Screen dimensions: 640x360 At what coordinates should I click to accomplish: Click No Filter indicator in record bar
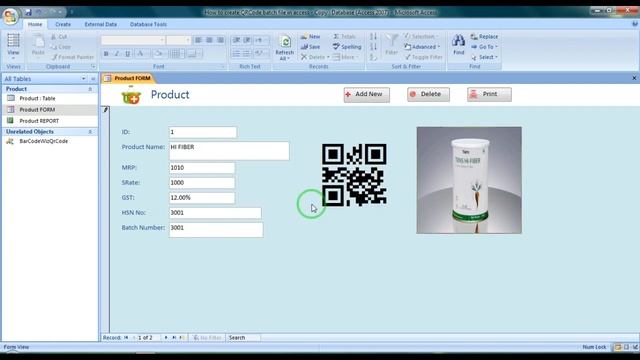click(207, 338)
